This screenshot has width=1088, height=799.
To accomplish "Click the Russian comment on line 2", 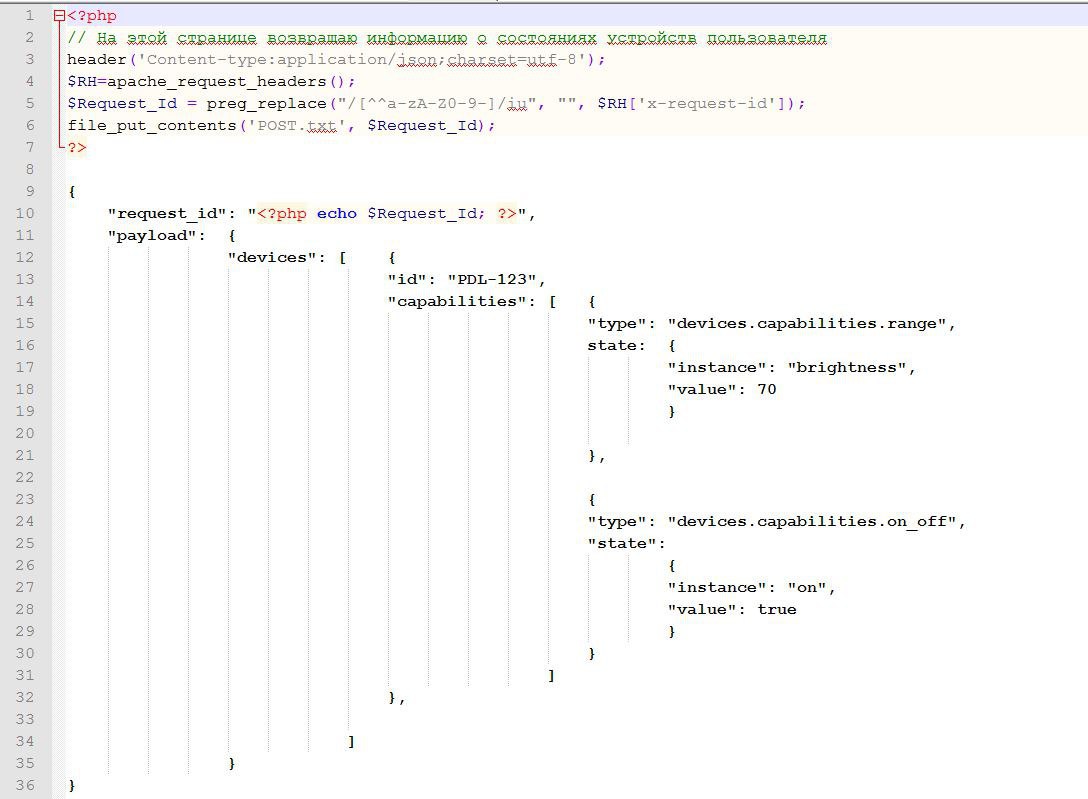I will [x=448, y=38].
